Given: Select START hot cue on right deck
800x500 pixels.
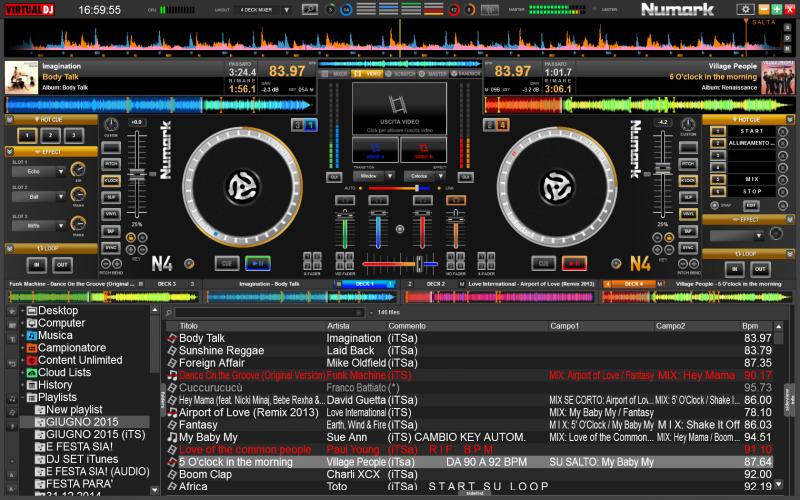Looking at the screenshot, I should coord(751,131).
